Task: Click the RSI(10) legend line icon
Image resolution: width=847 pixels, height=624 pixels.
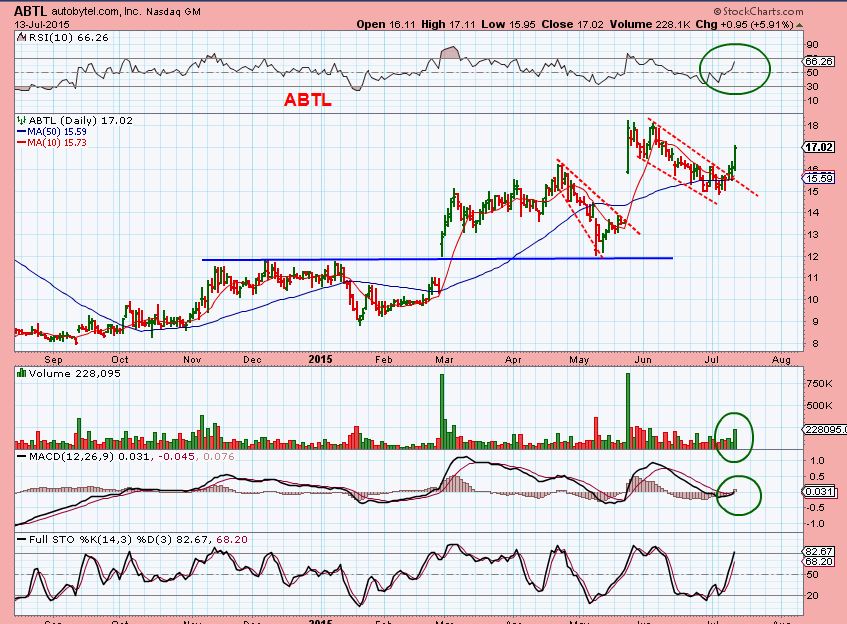Action: pyautogui.click(x=21, y=37)
